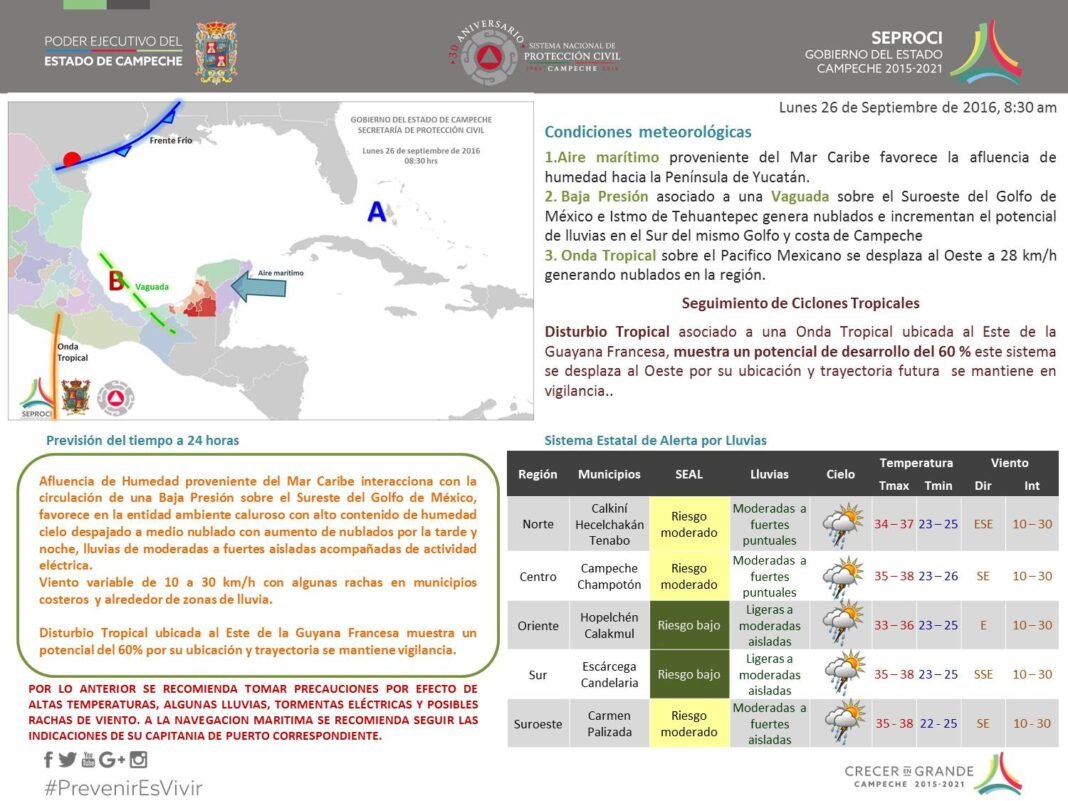The width and height of the screenshot is (1068, 801).
Task: Open the Twitter bird icon
Action: [x=67, y=760]
